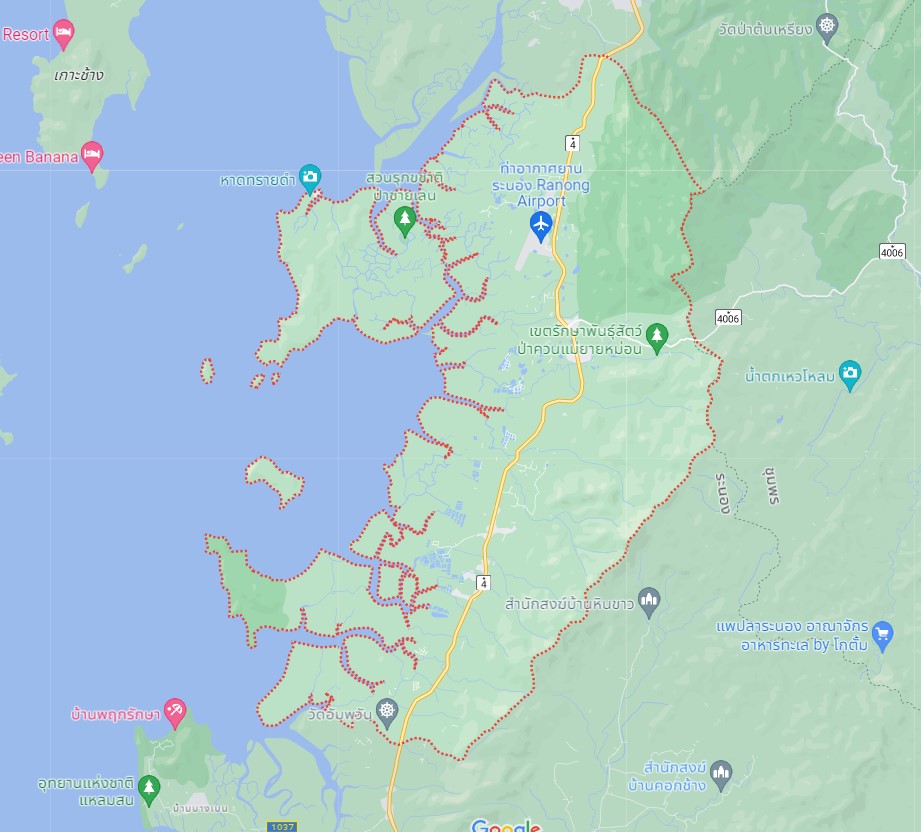Image resolution: width=921 pixels, height=832 pixels.
Task: Click the highway 4 shield near the airport
Action: 572,143
